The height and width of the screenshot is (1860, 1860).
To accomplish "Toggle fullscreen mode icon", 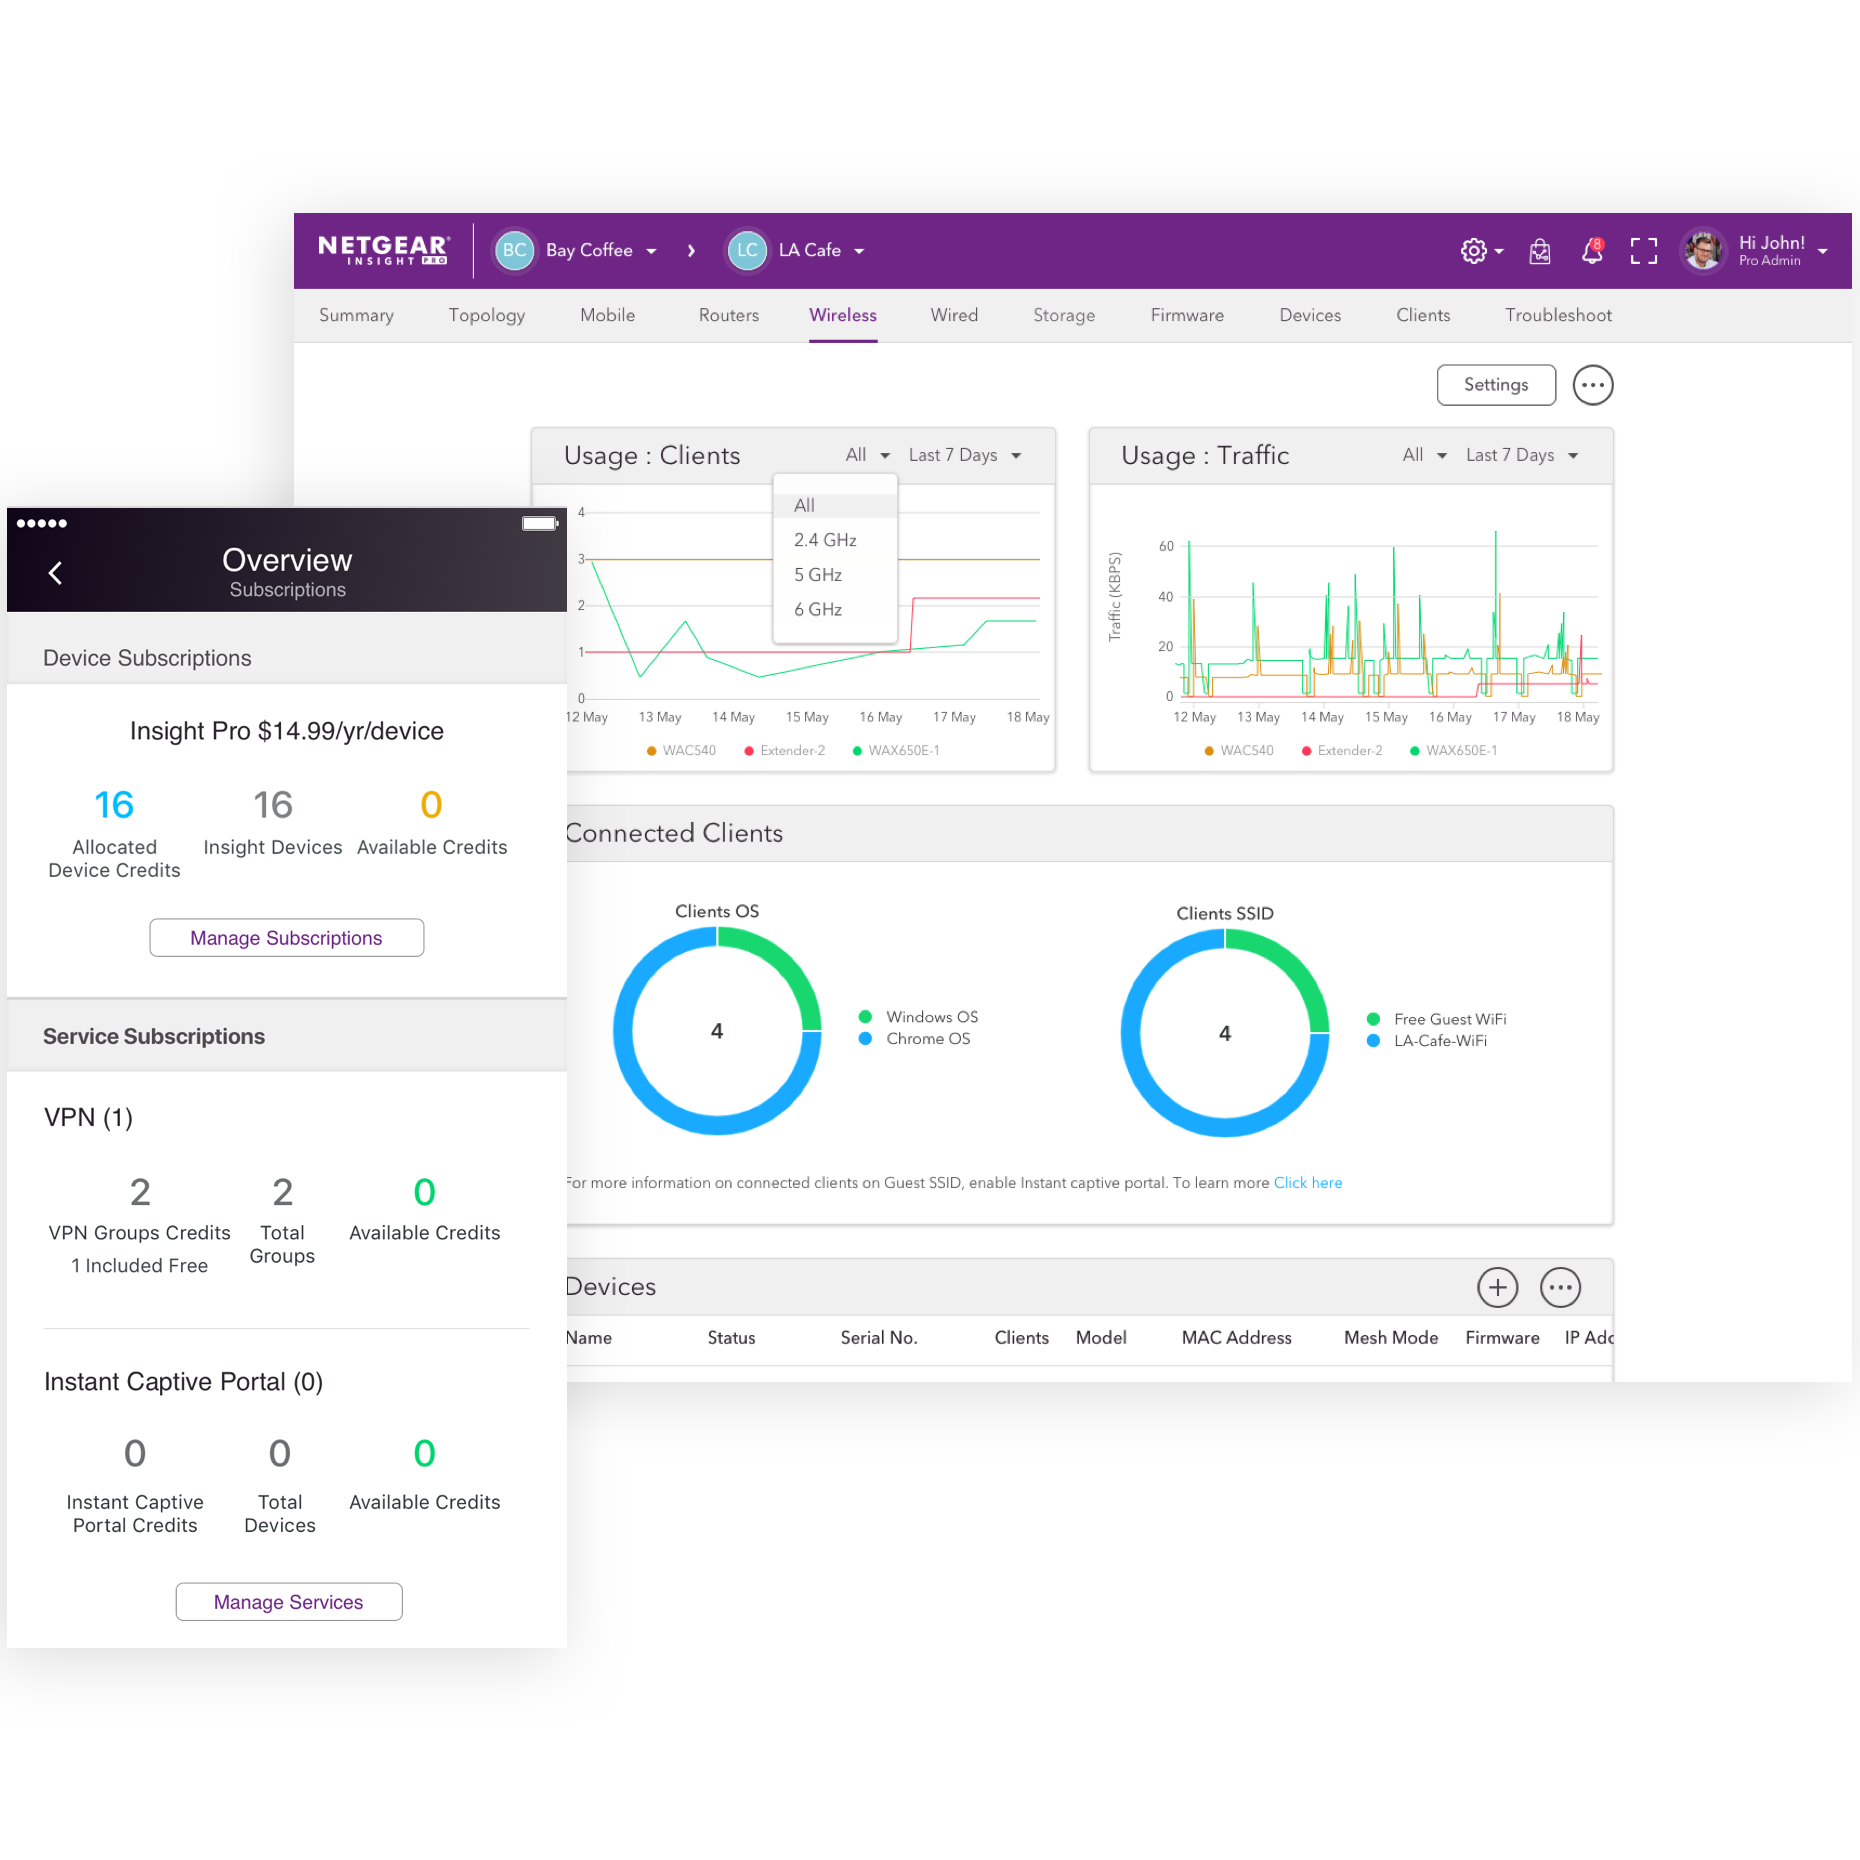I will 1643,251.
